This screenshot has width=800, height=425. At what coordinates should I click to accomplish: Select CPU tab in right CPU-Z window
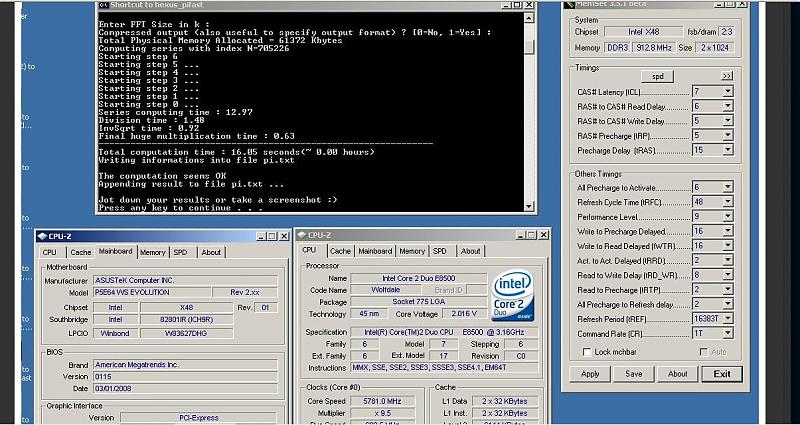click(309, 250)
